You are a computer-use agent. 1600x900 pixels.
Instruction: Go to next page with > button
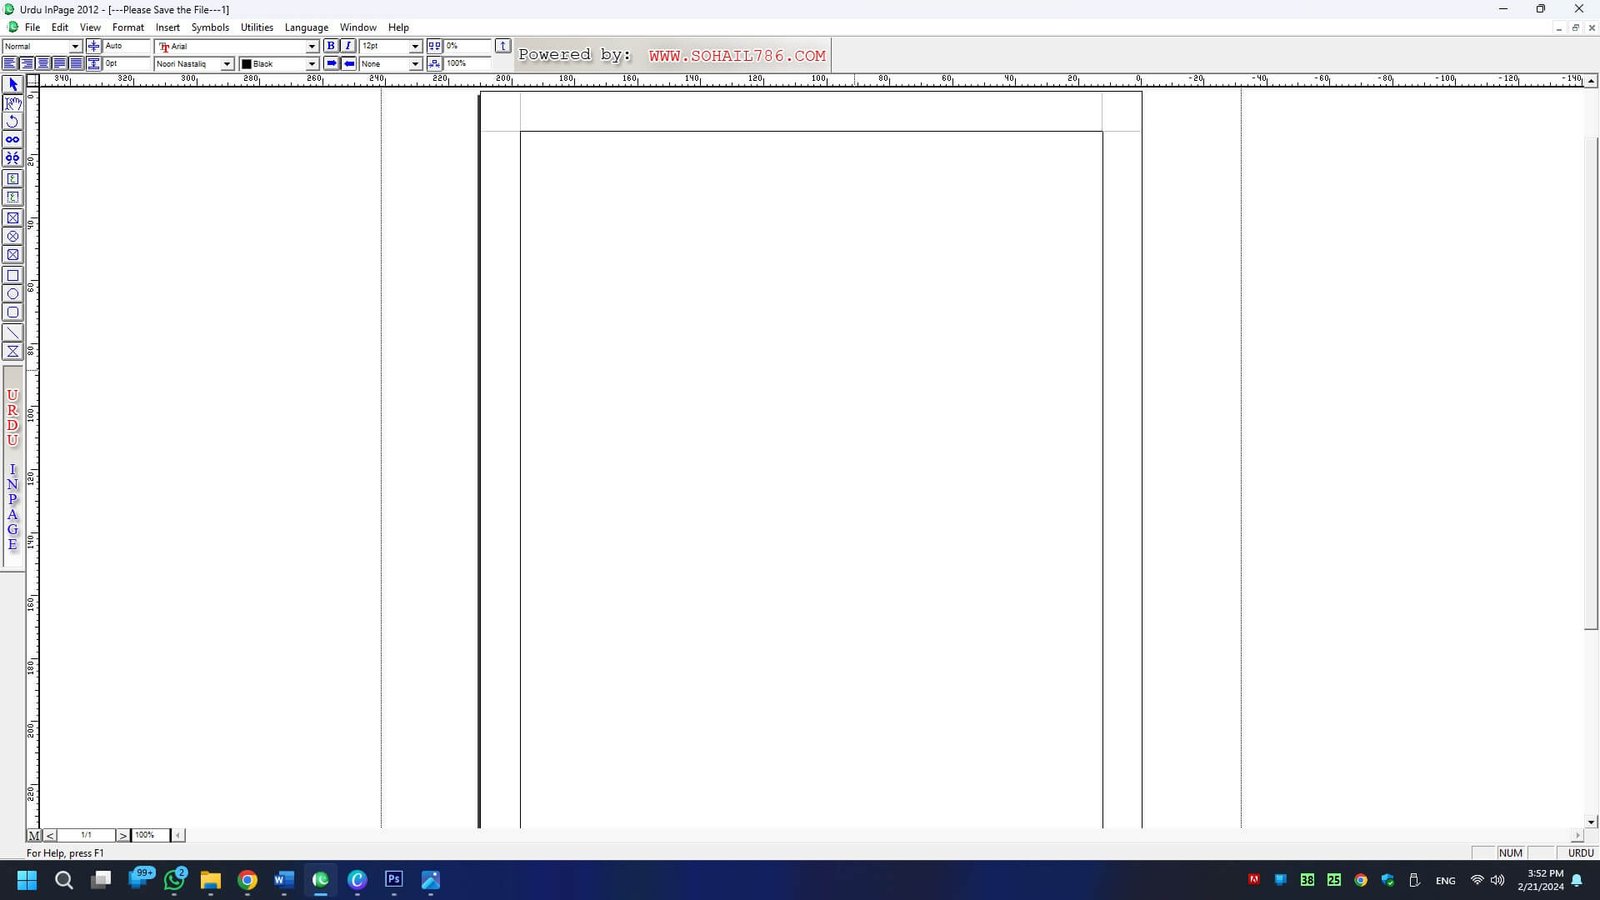click(123, 835)
